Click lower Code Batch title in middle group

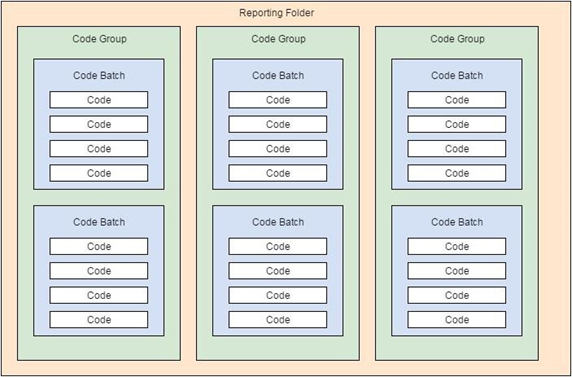[278, 222]
